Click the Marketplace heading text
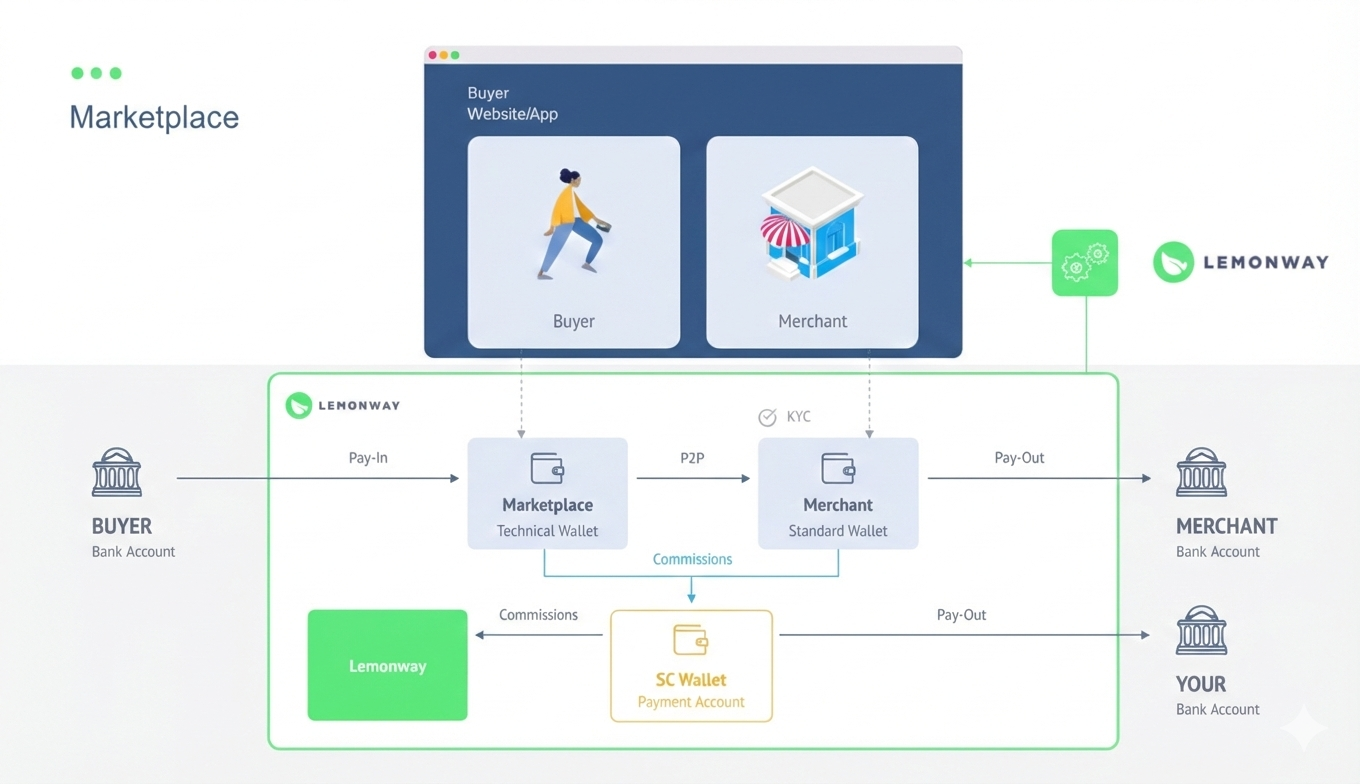The image size is (1360, 784). 154,117
